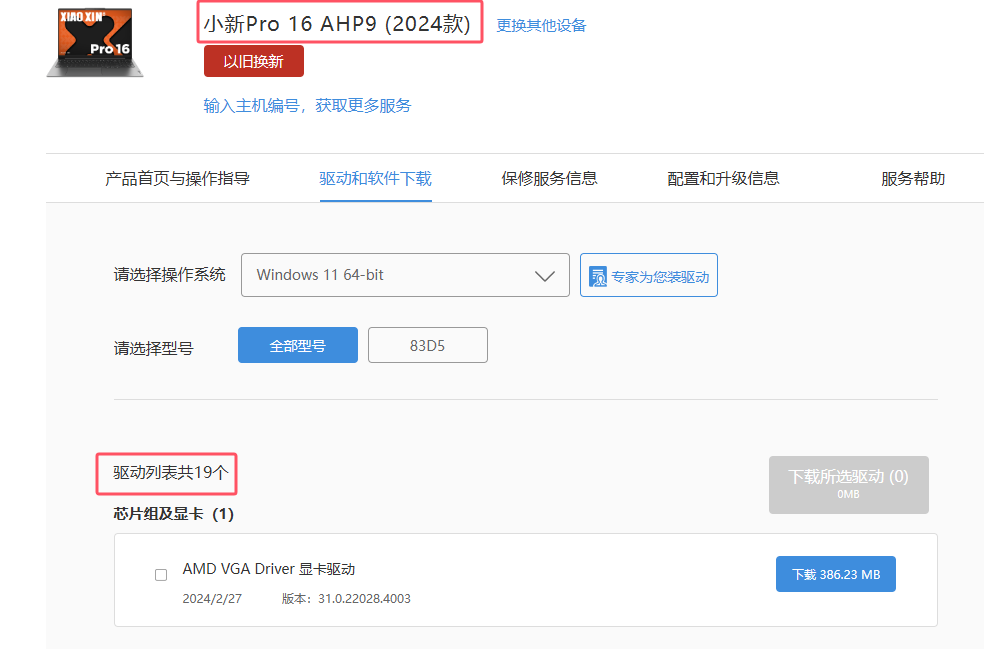The height and width of the screenshot is (649, 984).
Task: Check the AMD VGA Driver checkbox
Action: click(x=160, y=574)
